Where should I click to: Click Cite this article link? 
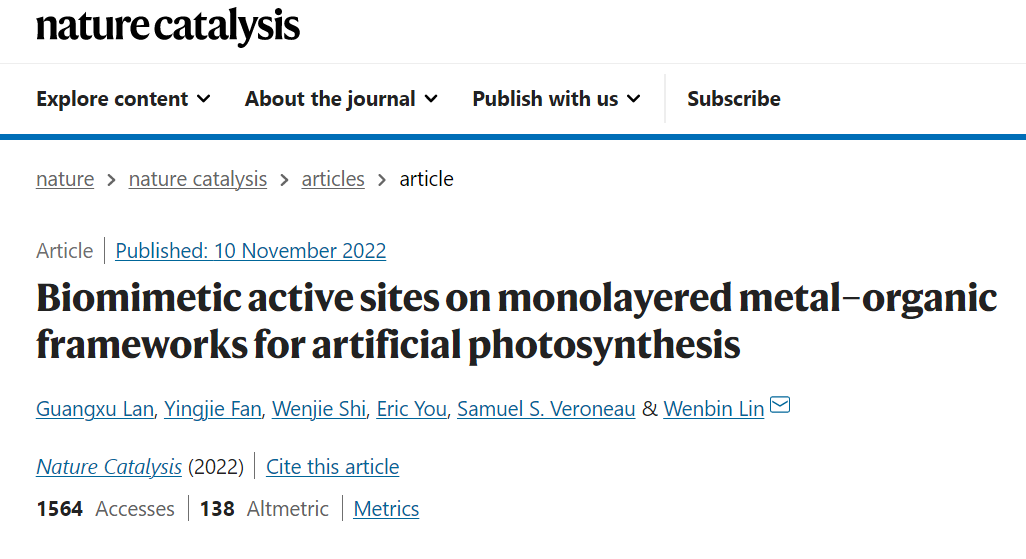coord(332,467)
